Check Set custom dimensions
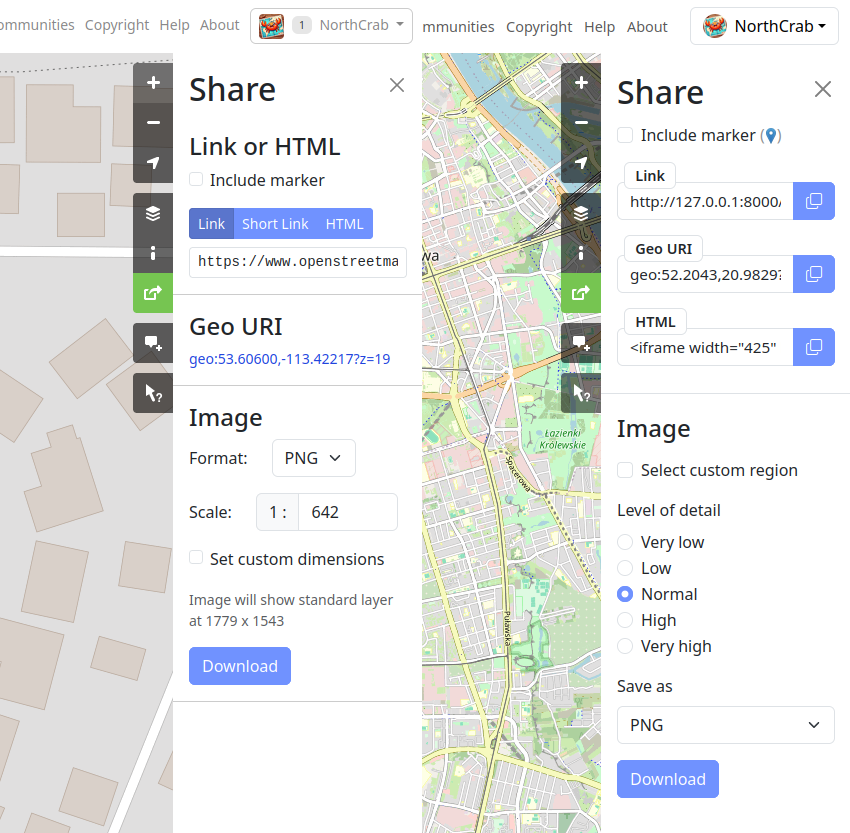Viewport: 850px width, 833px height. 196,558
